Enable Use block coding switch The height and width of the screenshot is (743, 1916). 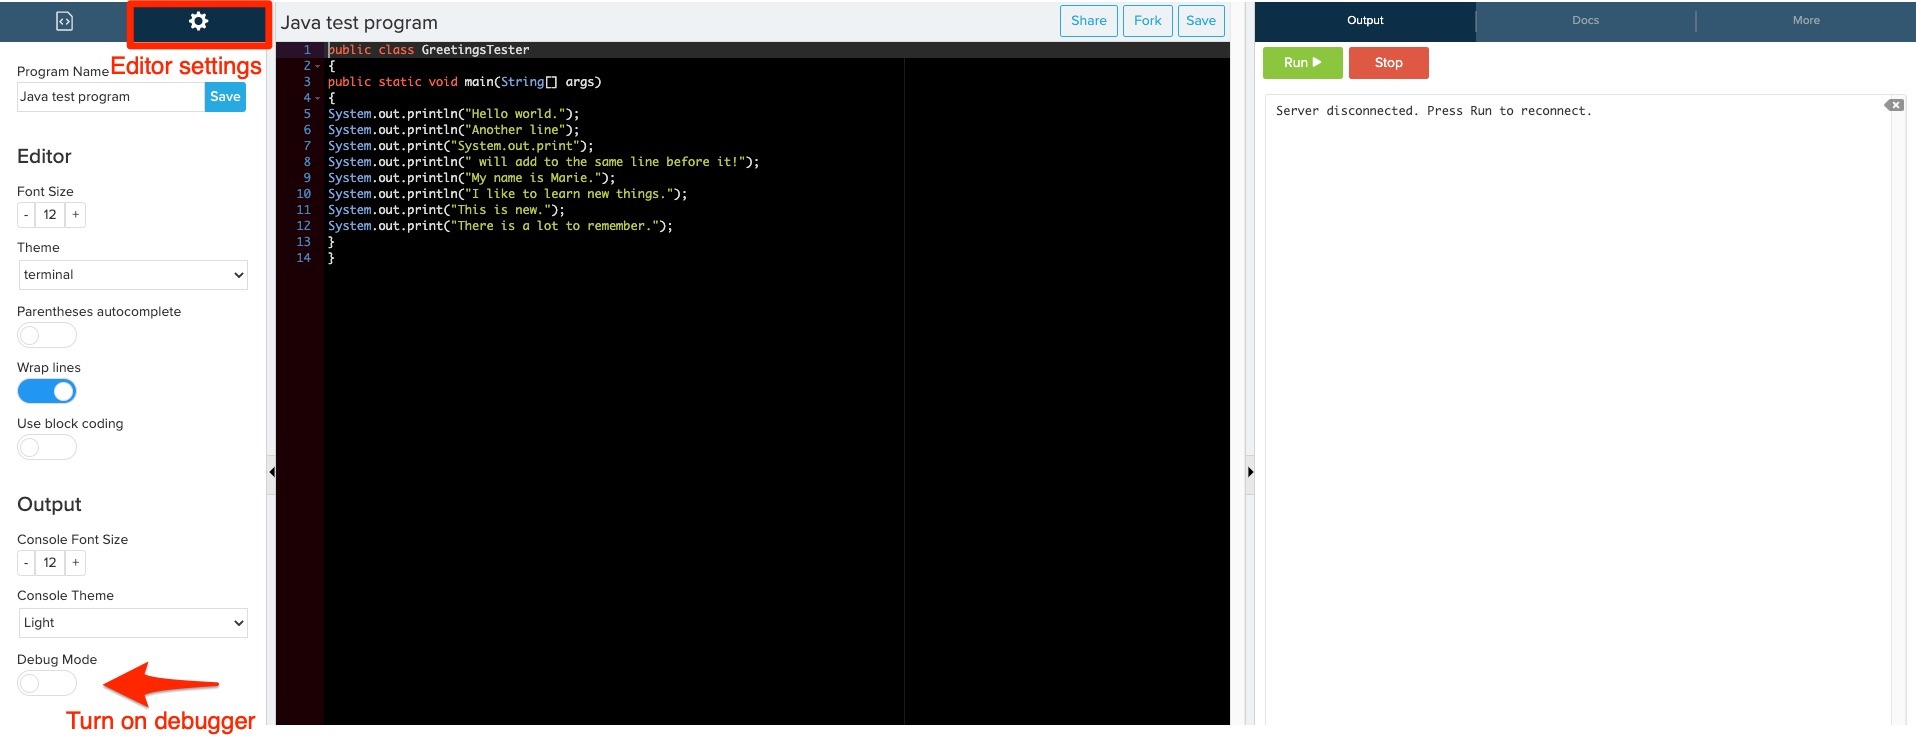point(47,447)
